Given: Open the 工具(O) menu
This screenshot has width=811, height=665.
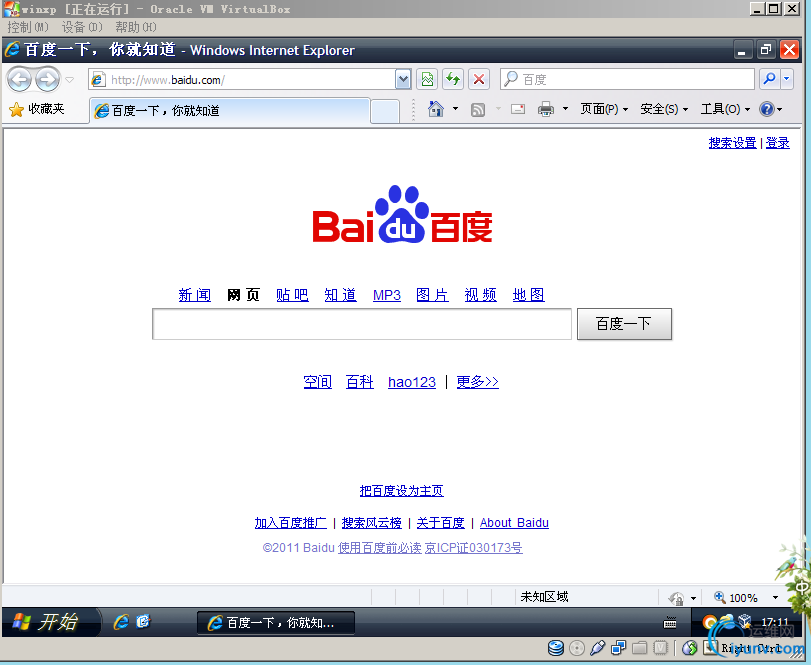Looking at the screenshot, I should (725, 109).
